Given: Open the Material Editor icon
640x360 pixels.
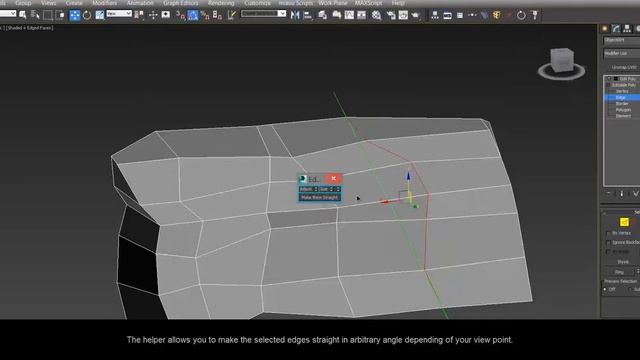Looking at the screenshot, I should click(x=376, y=16).
